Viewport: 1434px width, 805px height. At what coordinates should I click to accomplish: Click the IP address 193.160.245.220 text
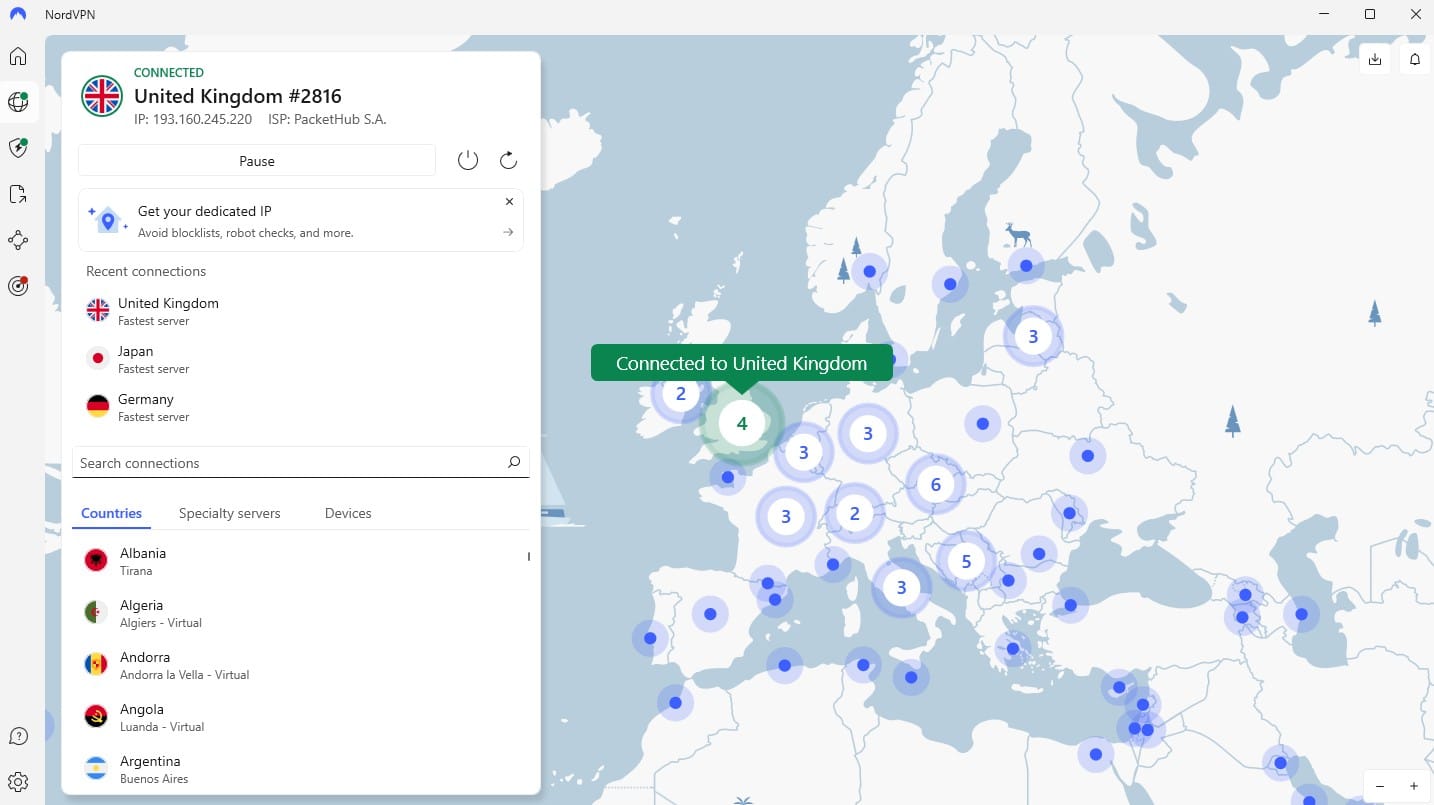(x=193, y=119)
